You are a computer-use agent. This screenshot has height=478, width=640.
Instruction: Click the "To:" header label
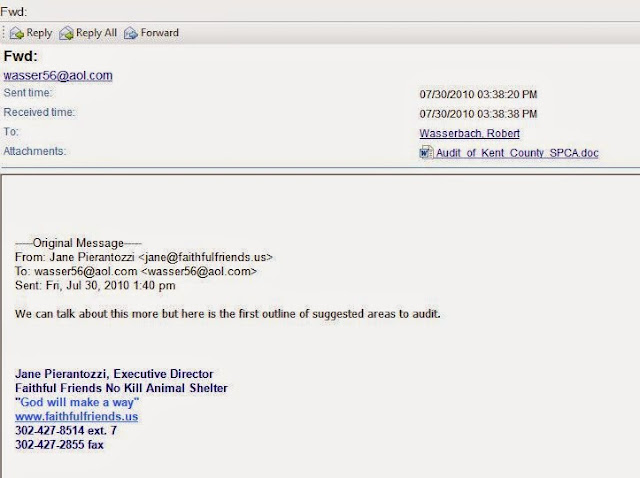pos(11,132)
